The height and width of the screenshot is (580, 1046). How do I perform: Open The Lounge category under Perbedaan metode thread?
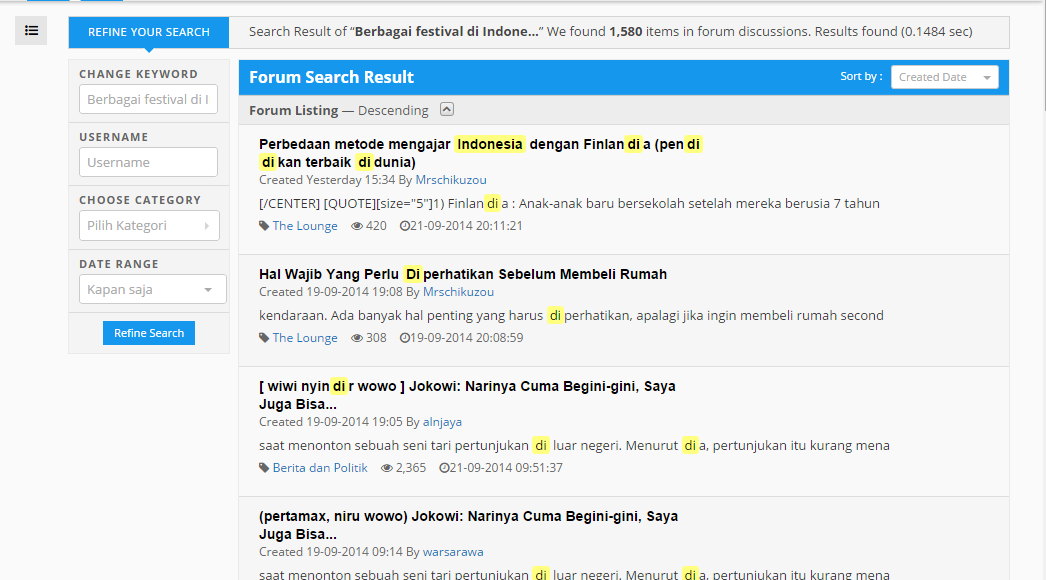(305, 226)
